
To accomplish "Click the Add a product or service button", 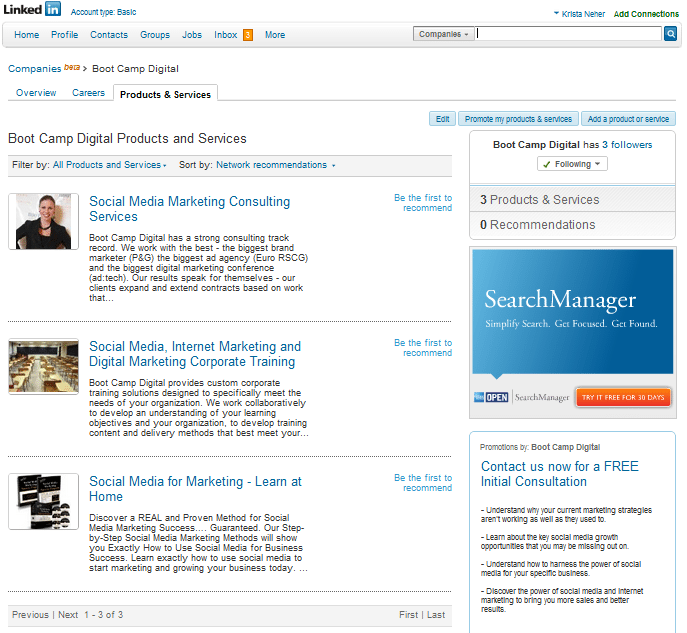I will click(628, 119).
